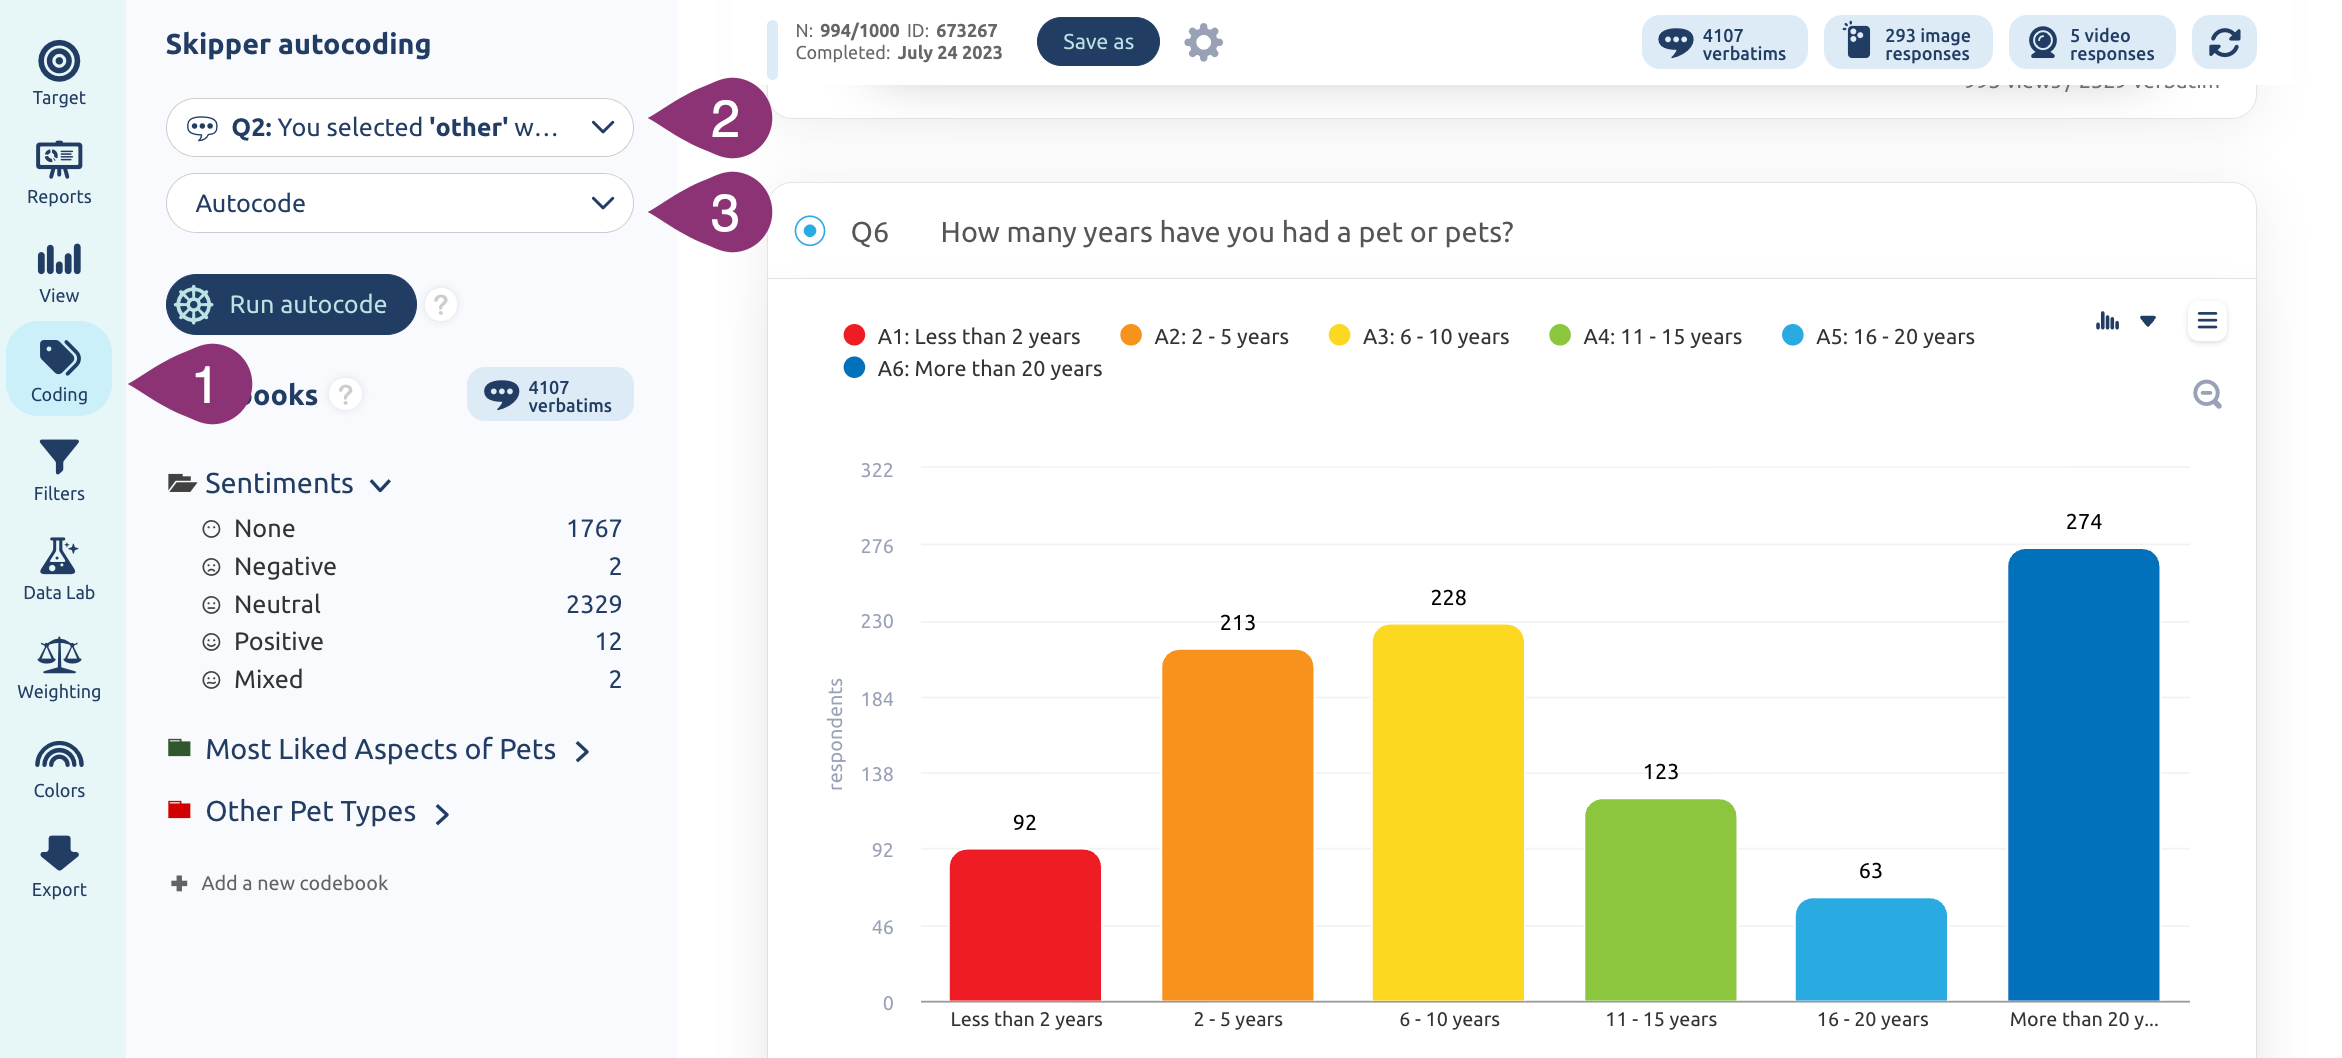This screenshot has height=1058, width=2342.
Task: Go to Filters funnel icon
Action: [59, 457]
